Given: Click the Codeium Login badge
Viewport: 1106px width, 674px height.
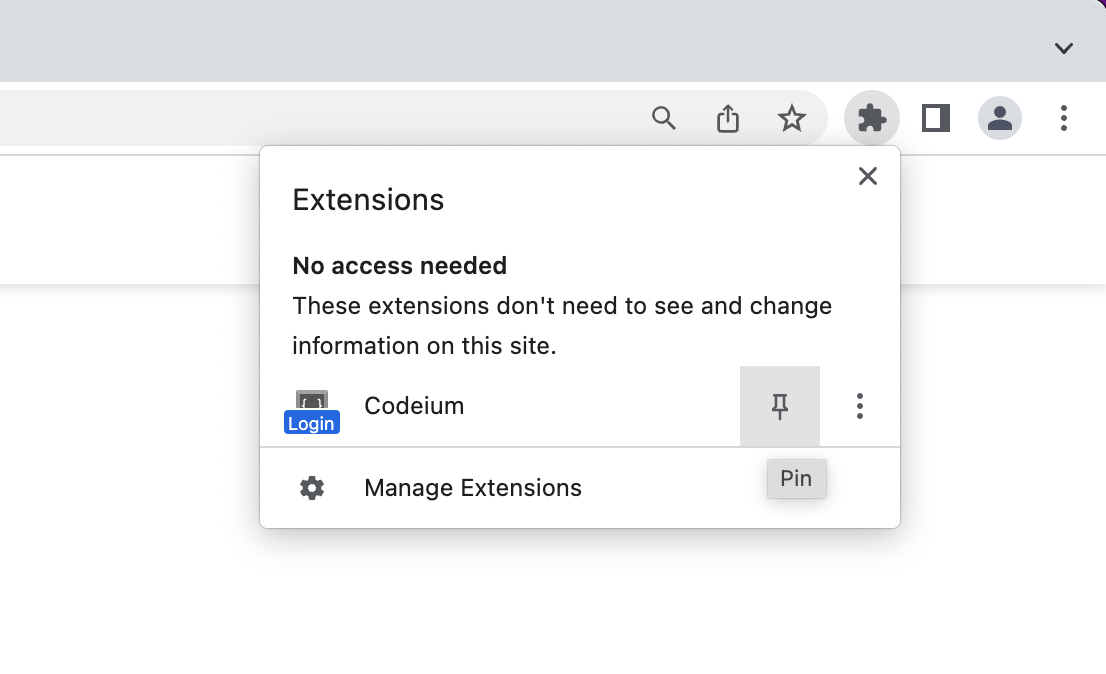Looking at the screenshot, I should (x=311, y=422).
